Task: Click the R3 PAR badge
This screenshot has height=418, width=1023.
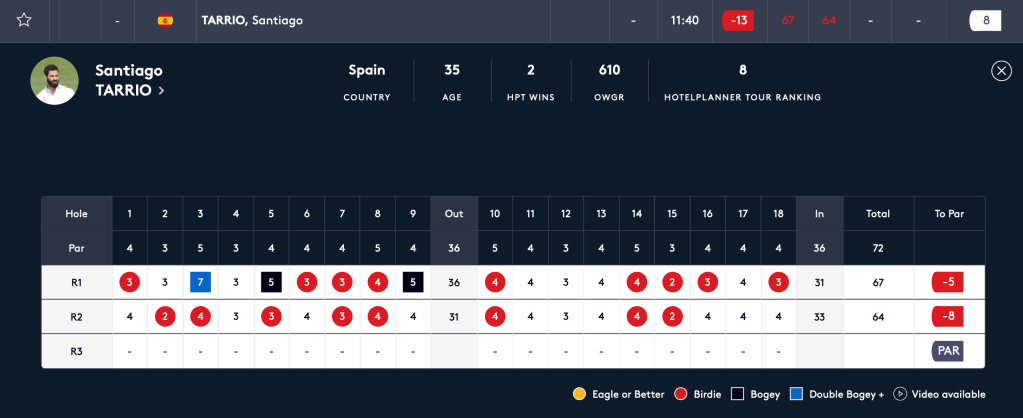Action: 949,351
